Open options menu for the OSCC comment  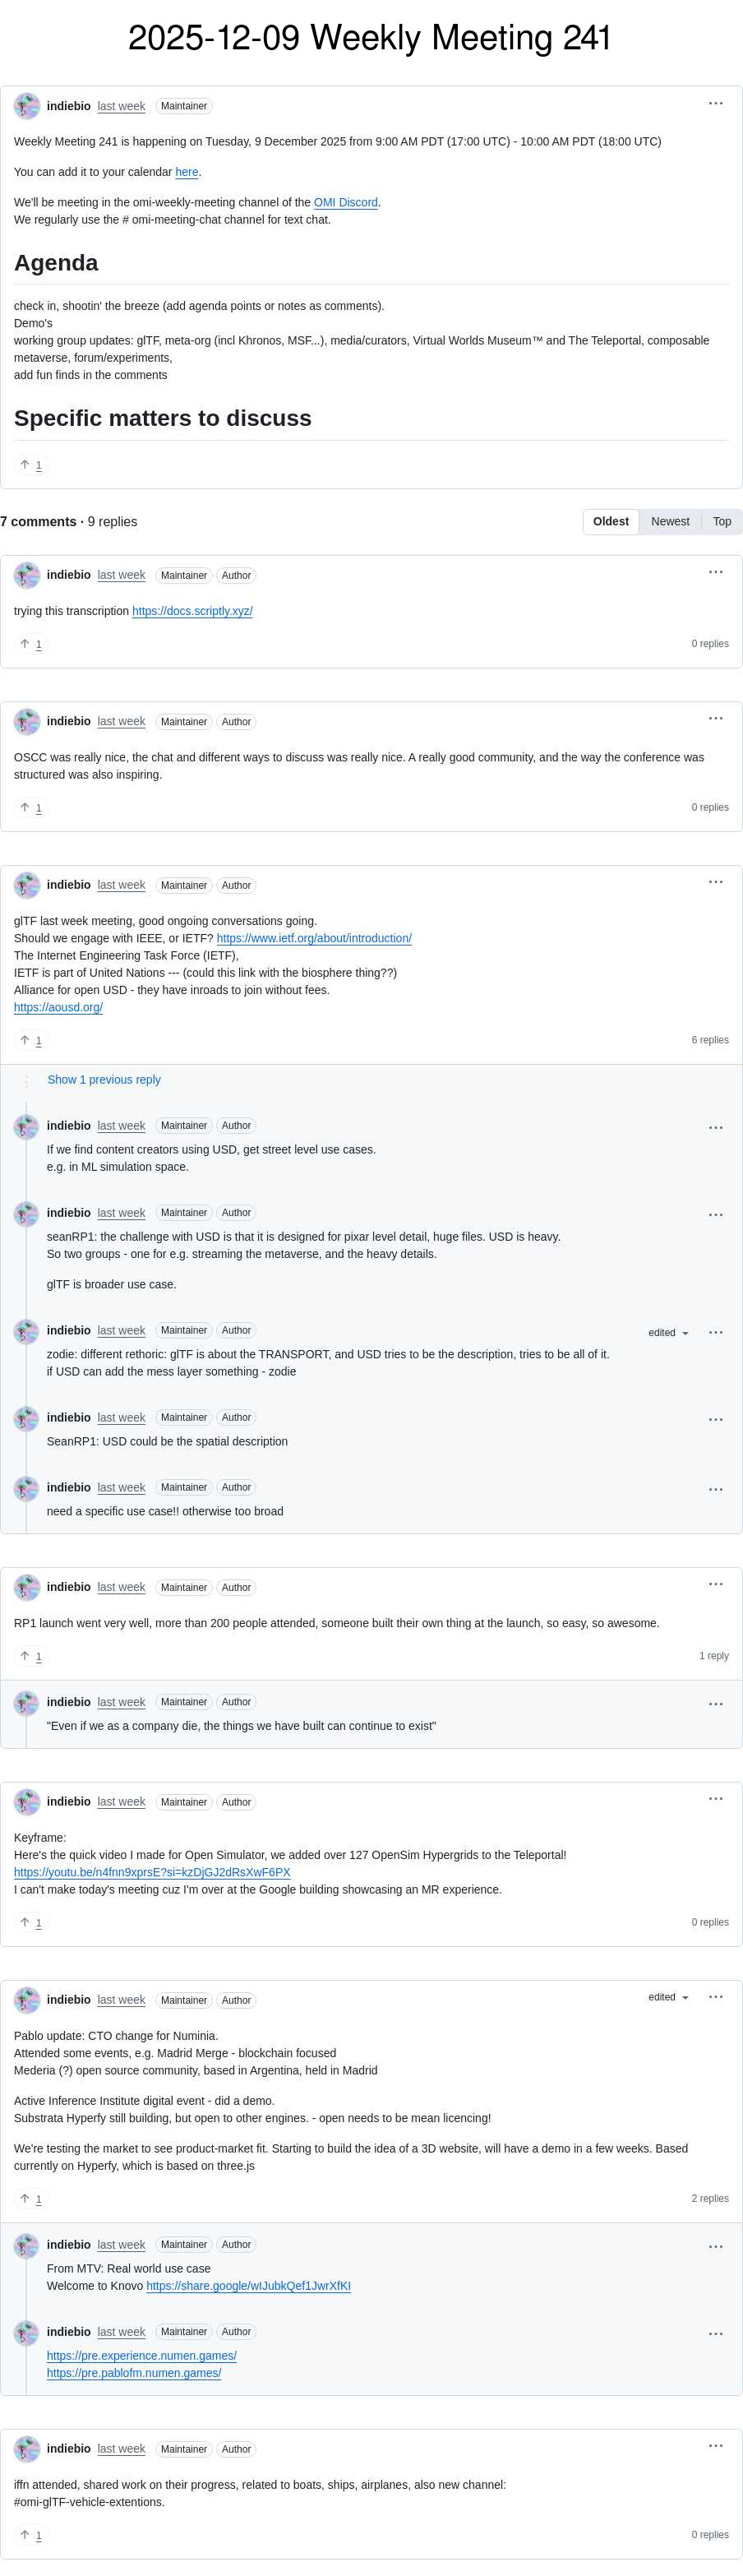[x=715, y=719]
